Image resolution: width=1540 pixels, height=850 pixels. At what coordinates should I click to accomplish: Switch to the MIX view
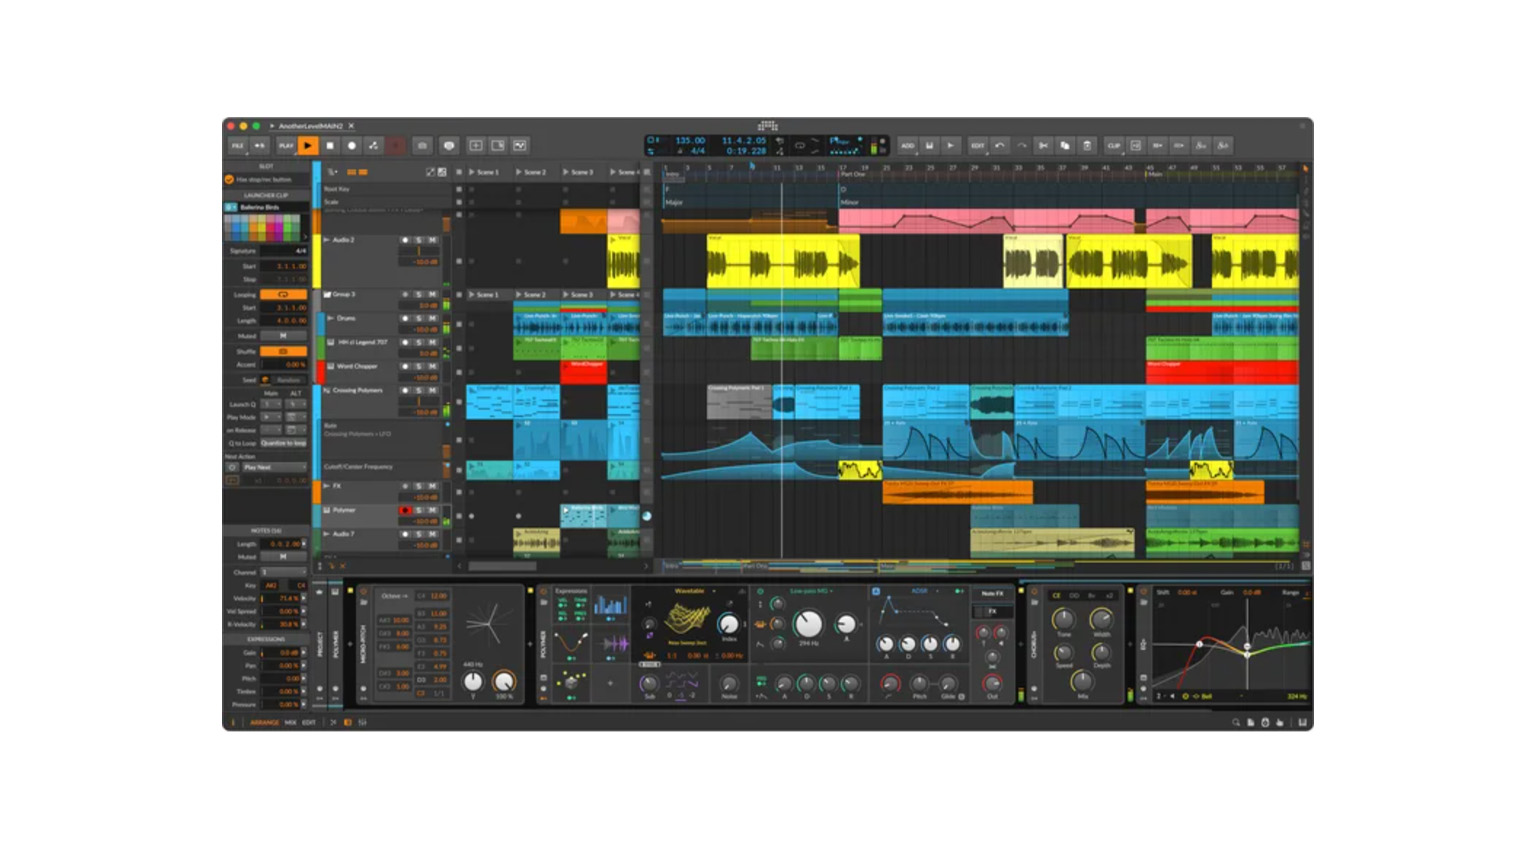point(291,722)
